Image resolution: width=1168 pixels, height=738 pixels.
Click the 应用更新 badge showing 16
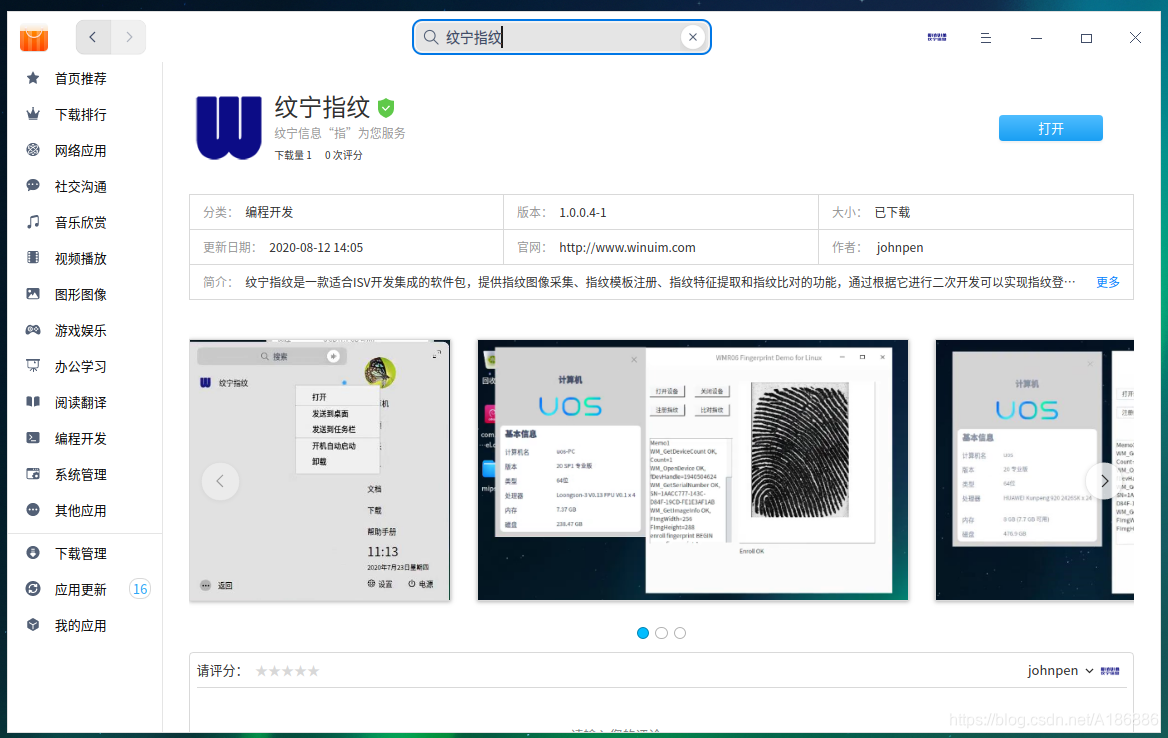140,589
